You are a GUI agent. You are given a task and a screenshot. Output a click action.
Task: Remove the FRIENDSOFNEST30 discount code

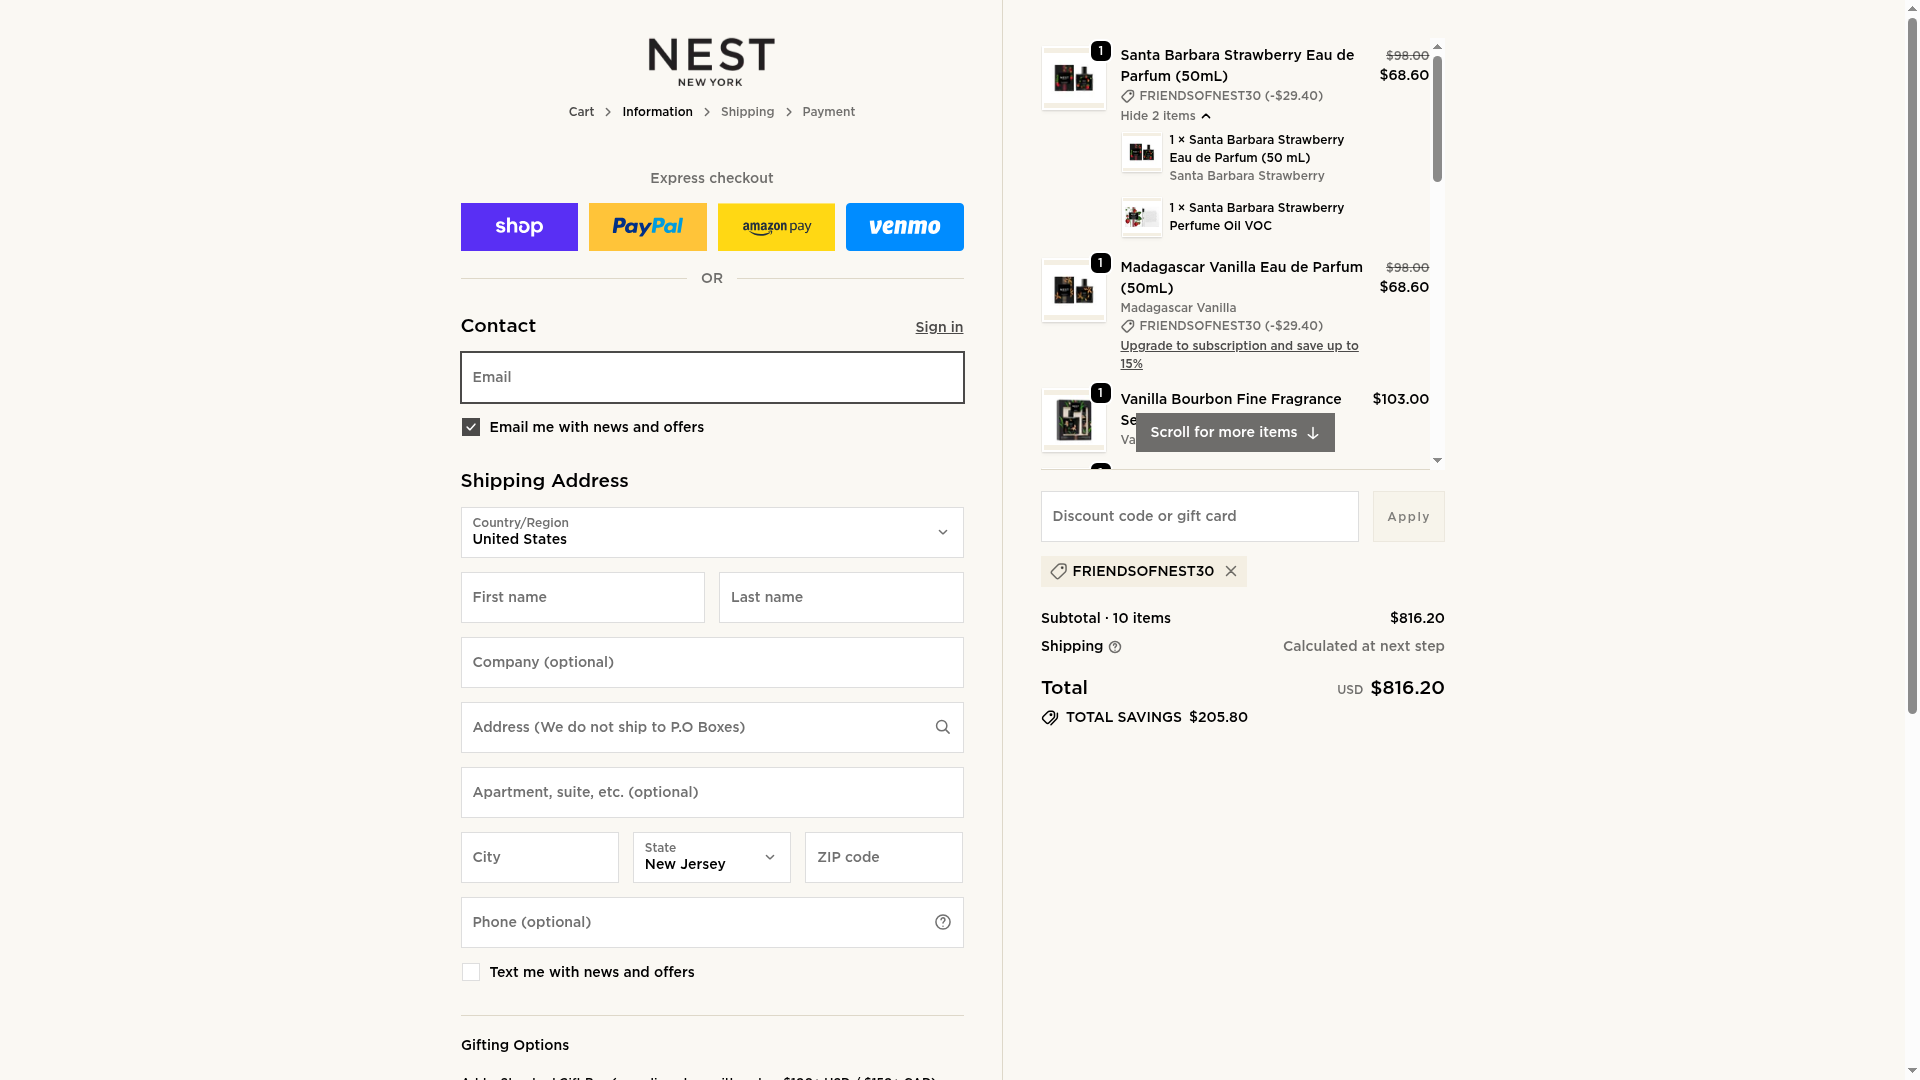coord(1231,571)
